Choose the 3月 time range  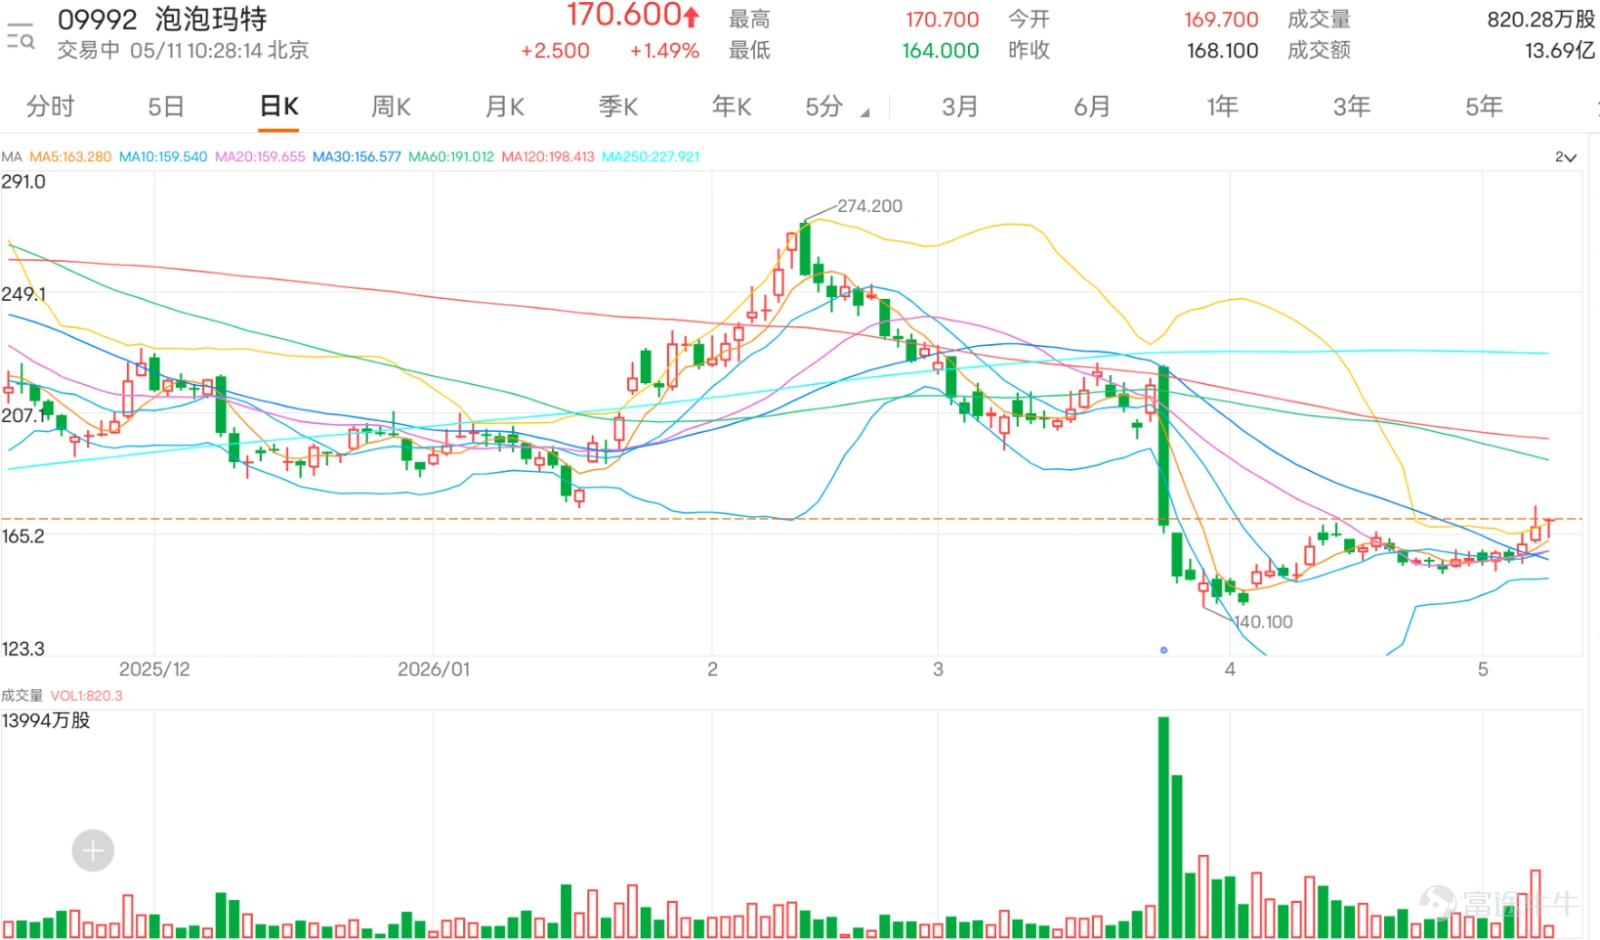(x=959, y=106)
